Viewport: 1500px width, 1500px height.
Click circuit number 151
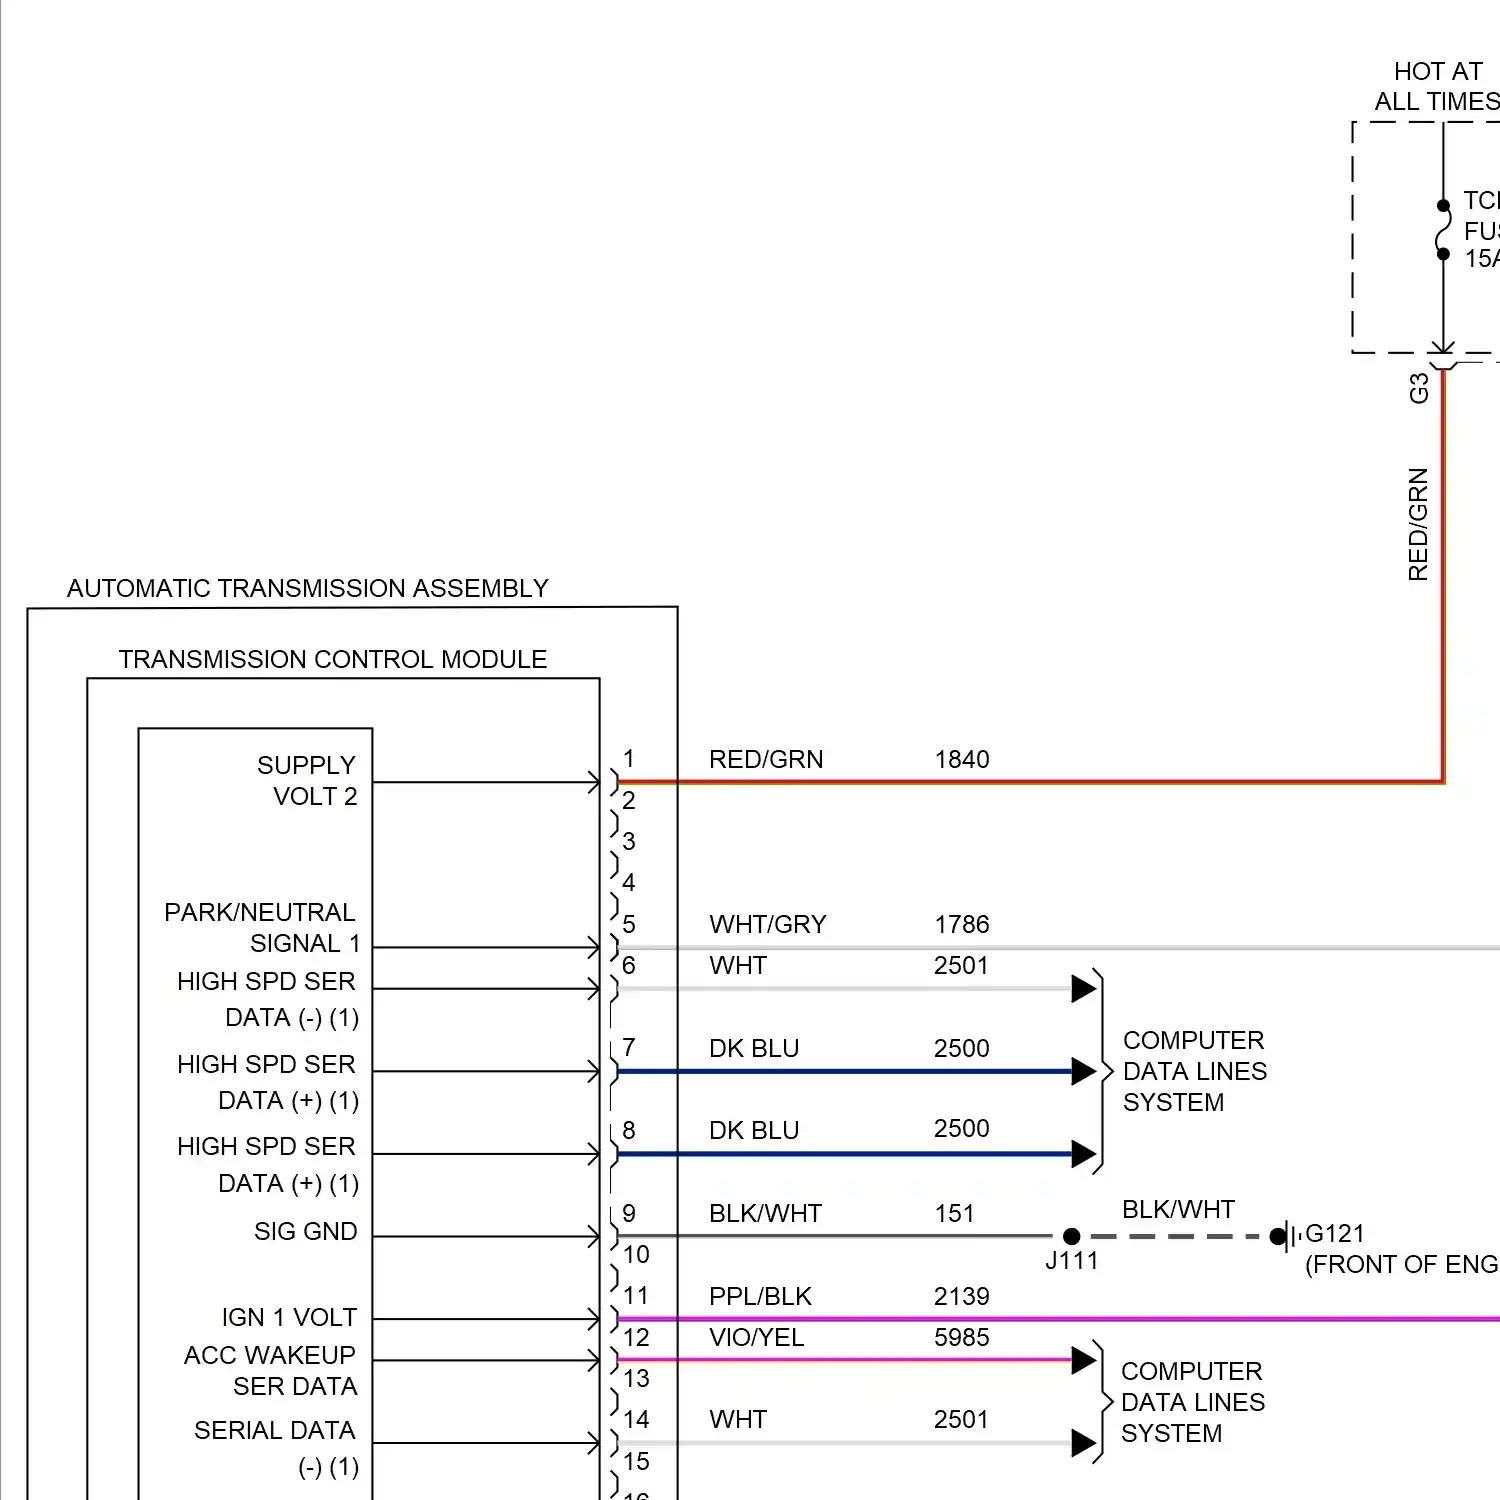[x=954, y=1213]
